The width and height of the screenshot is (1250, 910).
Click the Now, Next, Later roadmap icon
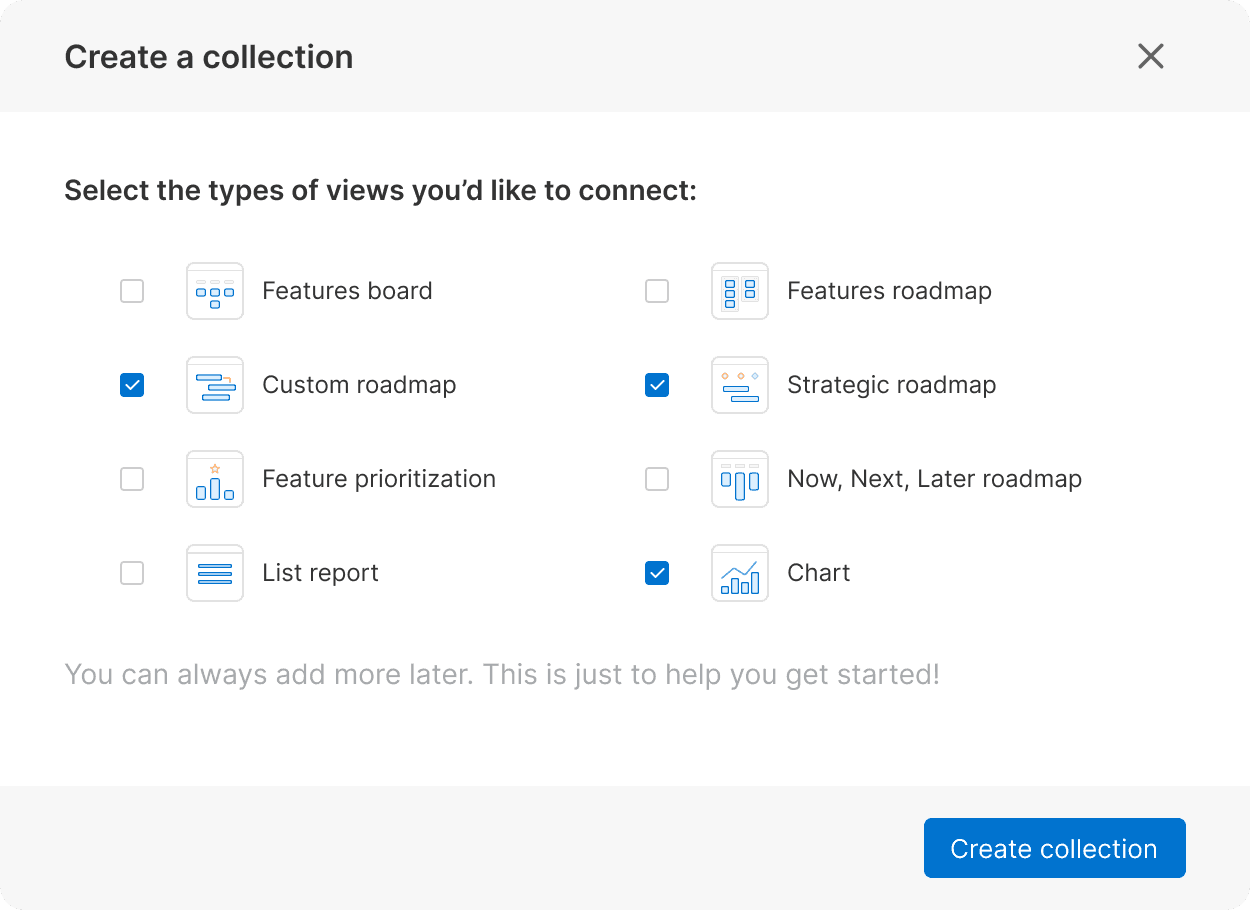pos(740,479)
